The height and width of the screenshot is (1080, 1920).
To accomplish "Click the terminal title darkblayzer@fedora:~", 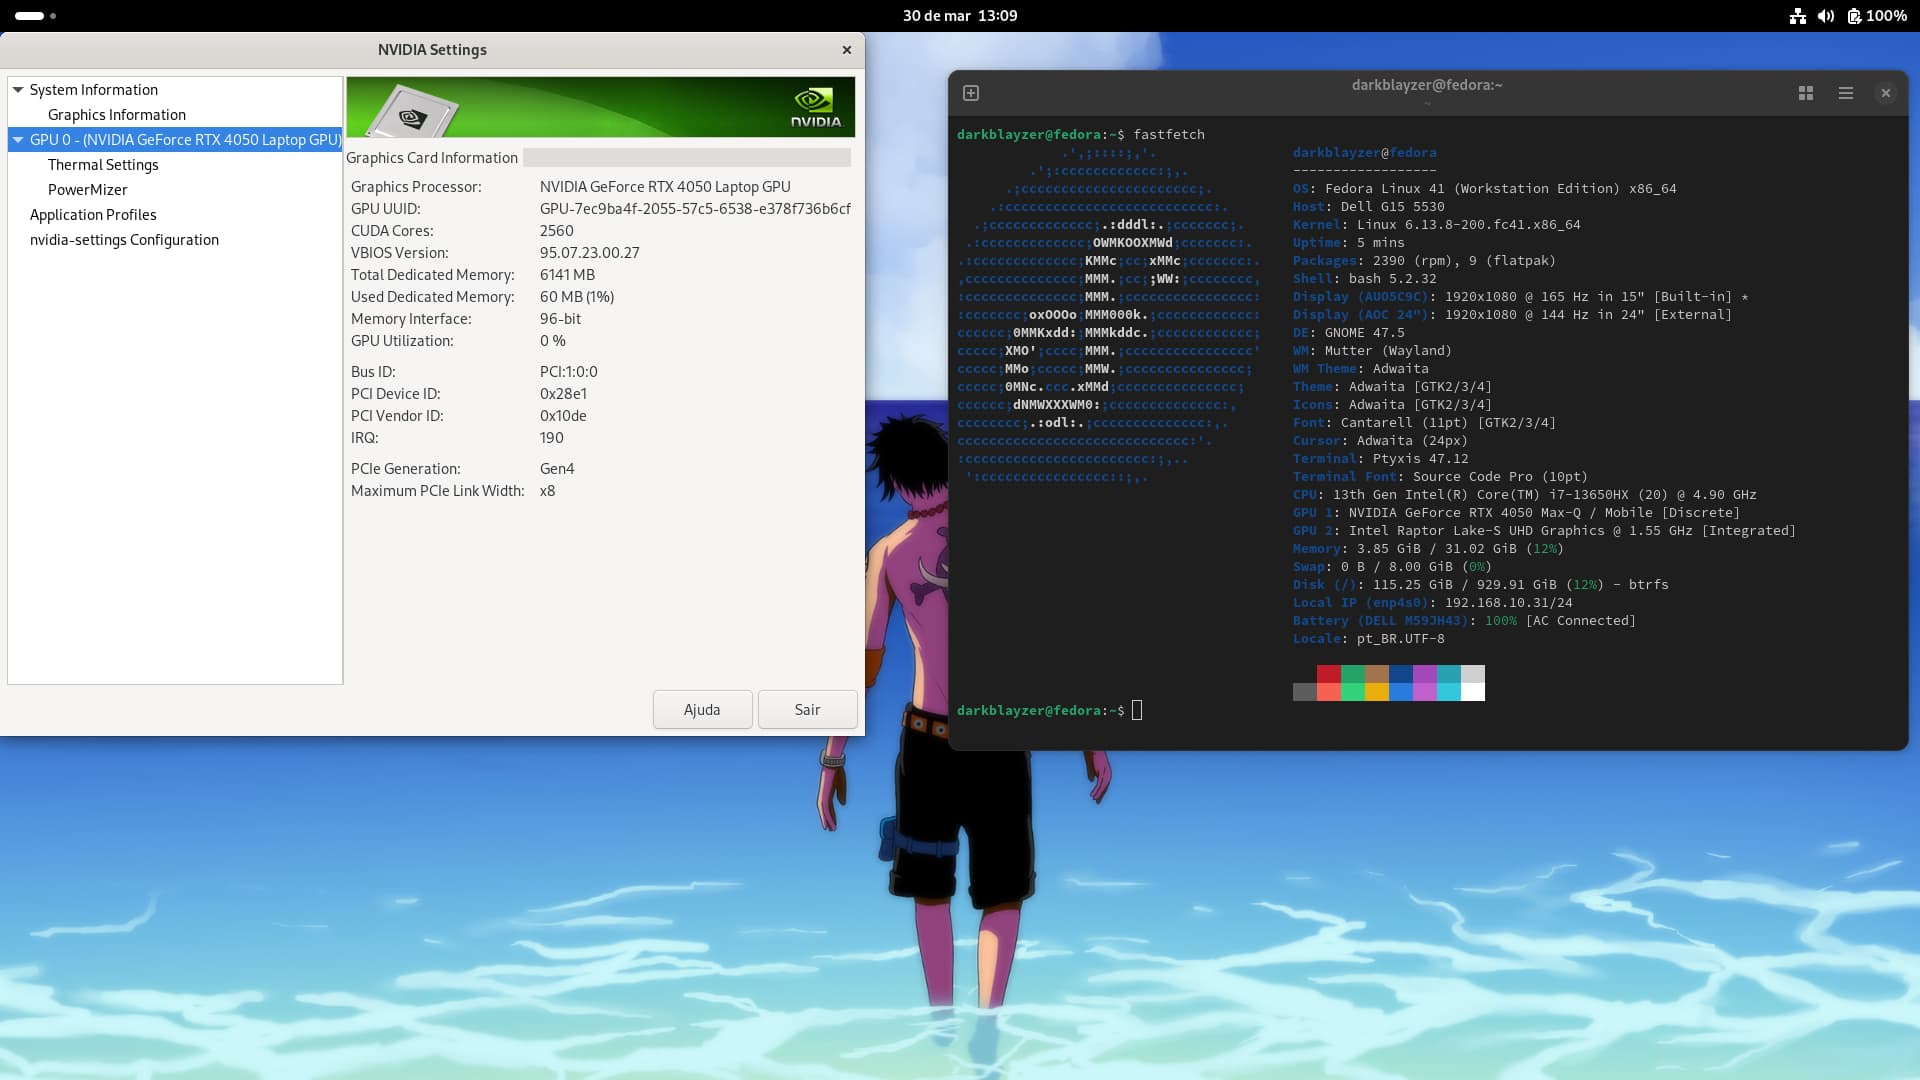I will (1427, 85).
